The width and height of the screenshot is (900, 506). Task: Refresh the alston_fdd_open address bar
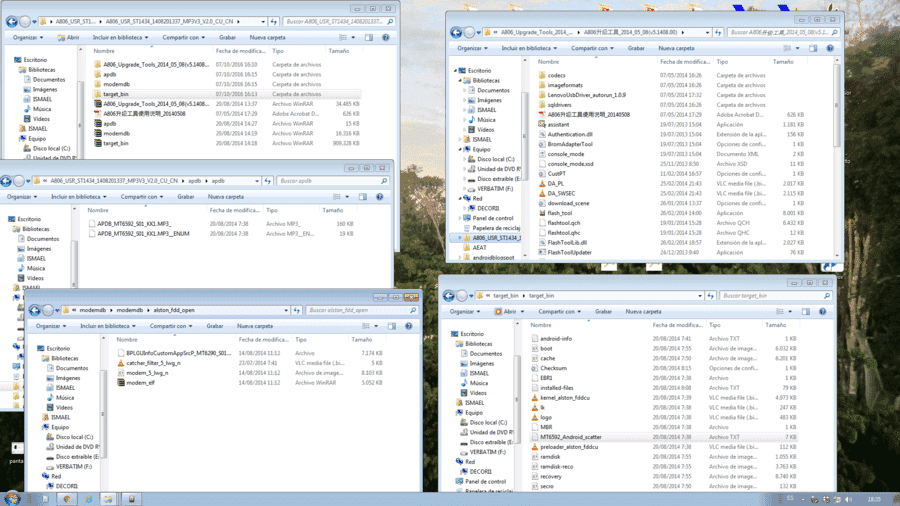(297, 310)
